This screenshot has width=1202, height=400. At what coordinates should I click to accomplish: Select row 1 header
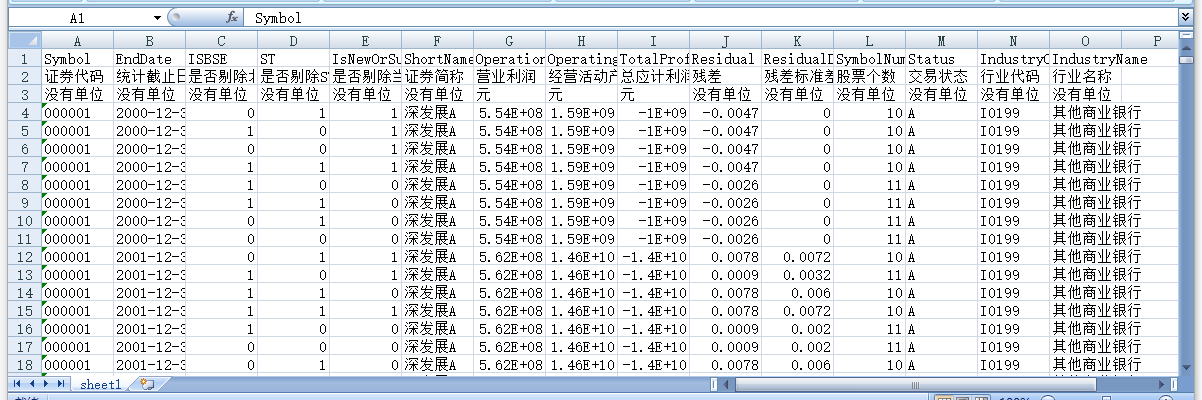(x=25, y=59)
